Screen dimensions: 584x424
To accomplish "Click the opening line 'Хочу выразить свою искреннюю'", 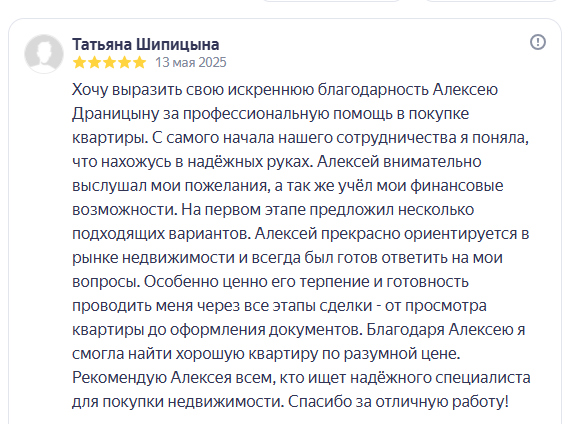I will click(x=193, y=90).
